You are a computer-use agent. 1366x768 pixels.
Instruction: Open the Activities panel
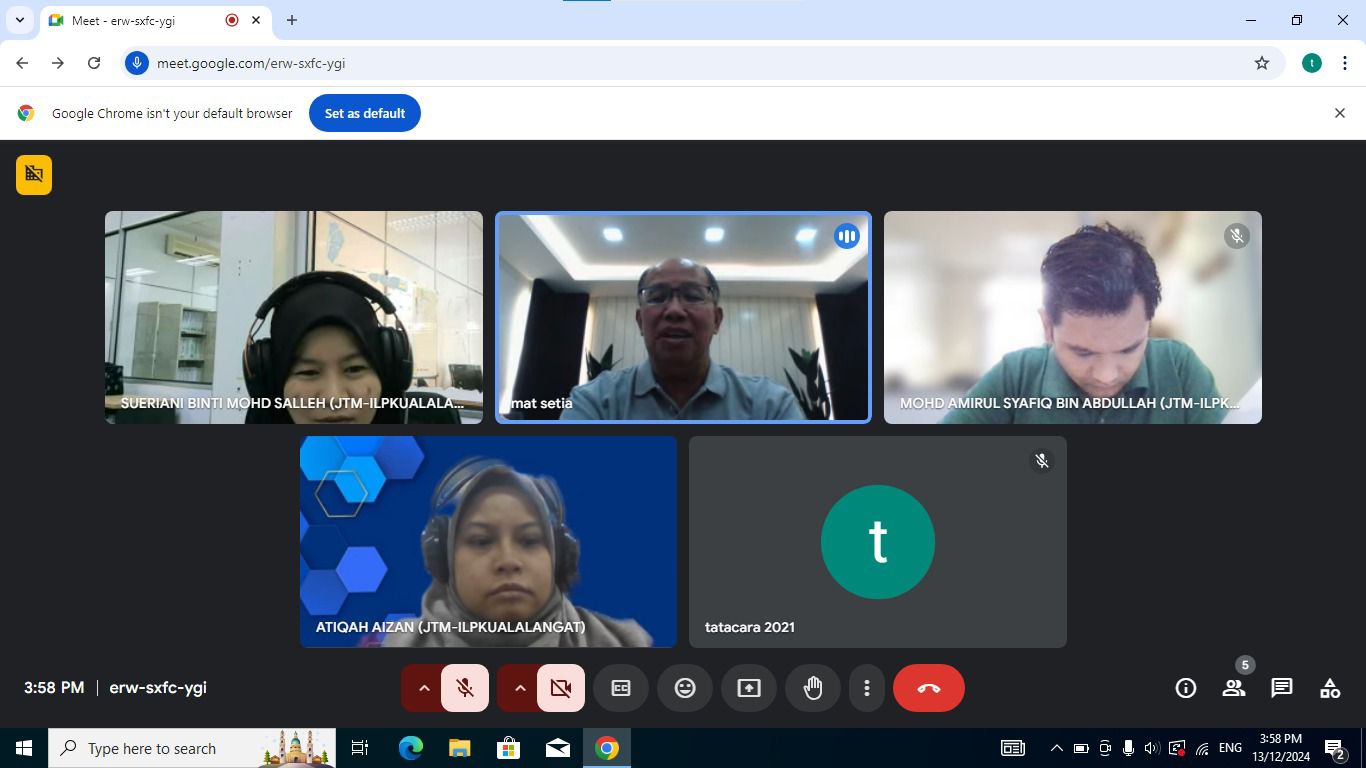[1329, 688]
